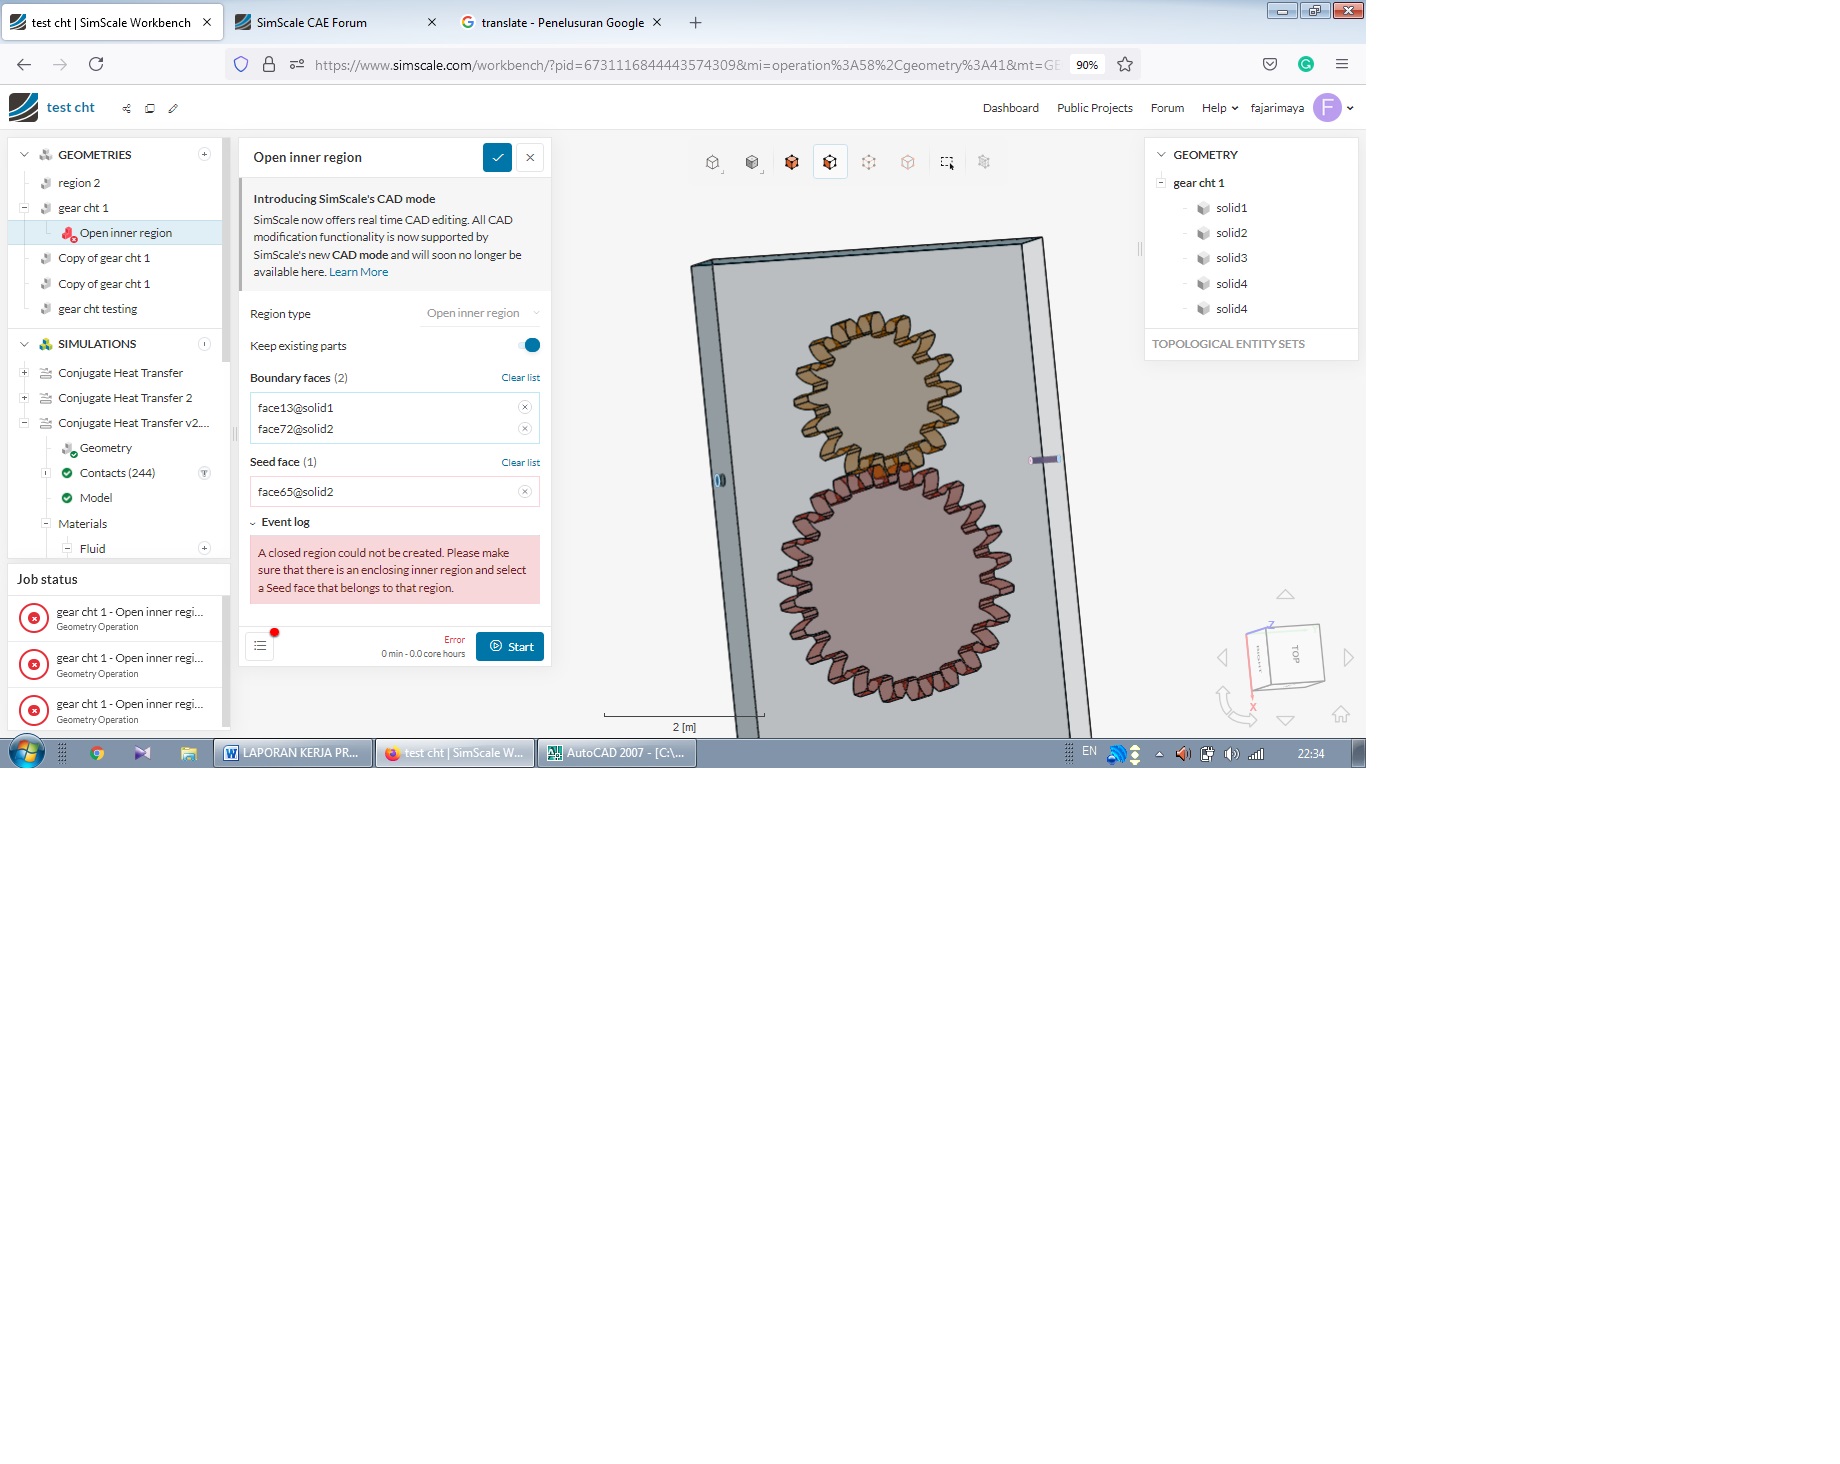The height and width of the screenshot is (1464, 1840).
Task: Remove face65@solid2 seed face
Action: pyautogui.click(x=524, y=491)
